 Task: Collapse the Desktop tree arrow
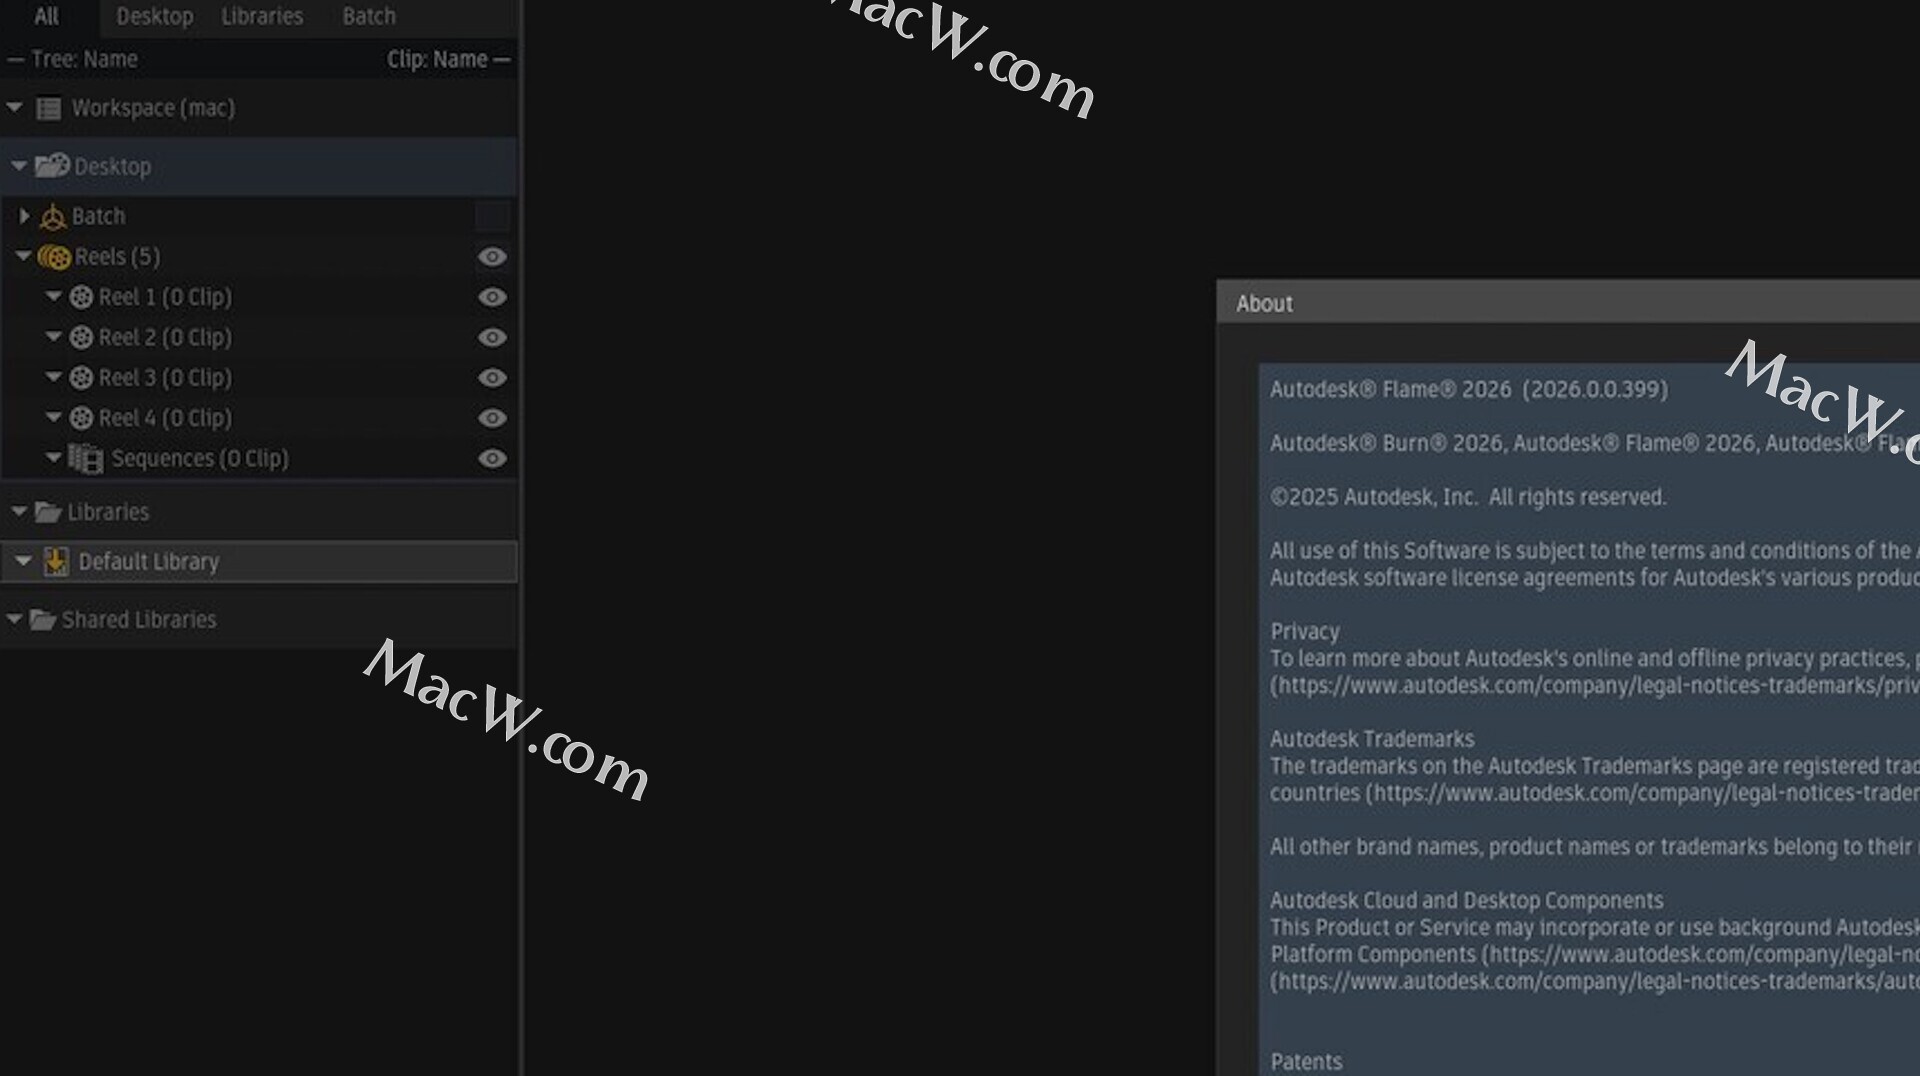coord(18,166)
